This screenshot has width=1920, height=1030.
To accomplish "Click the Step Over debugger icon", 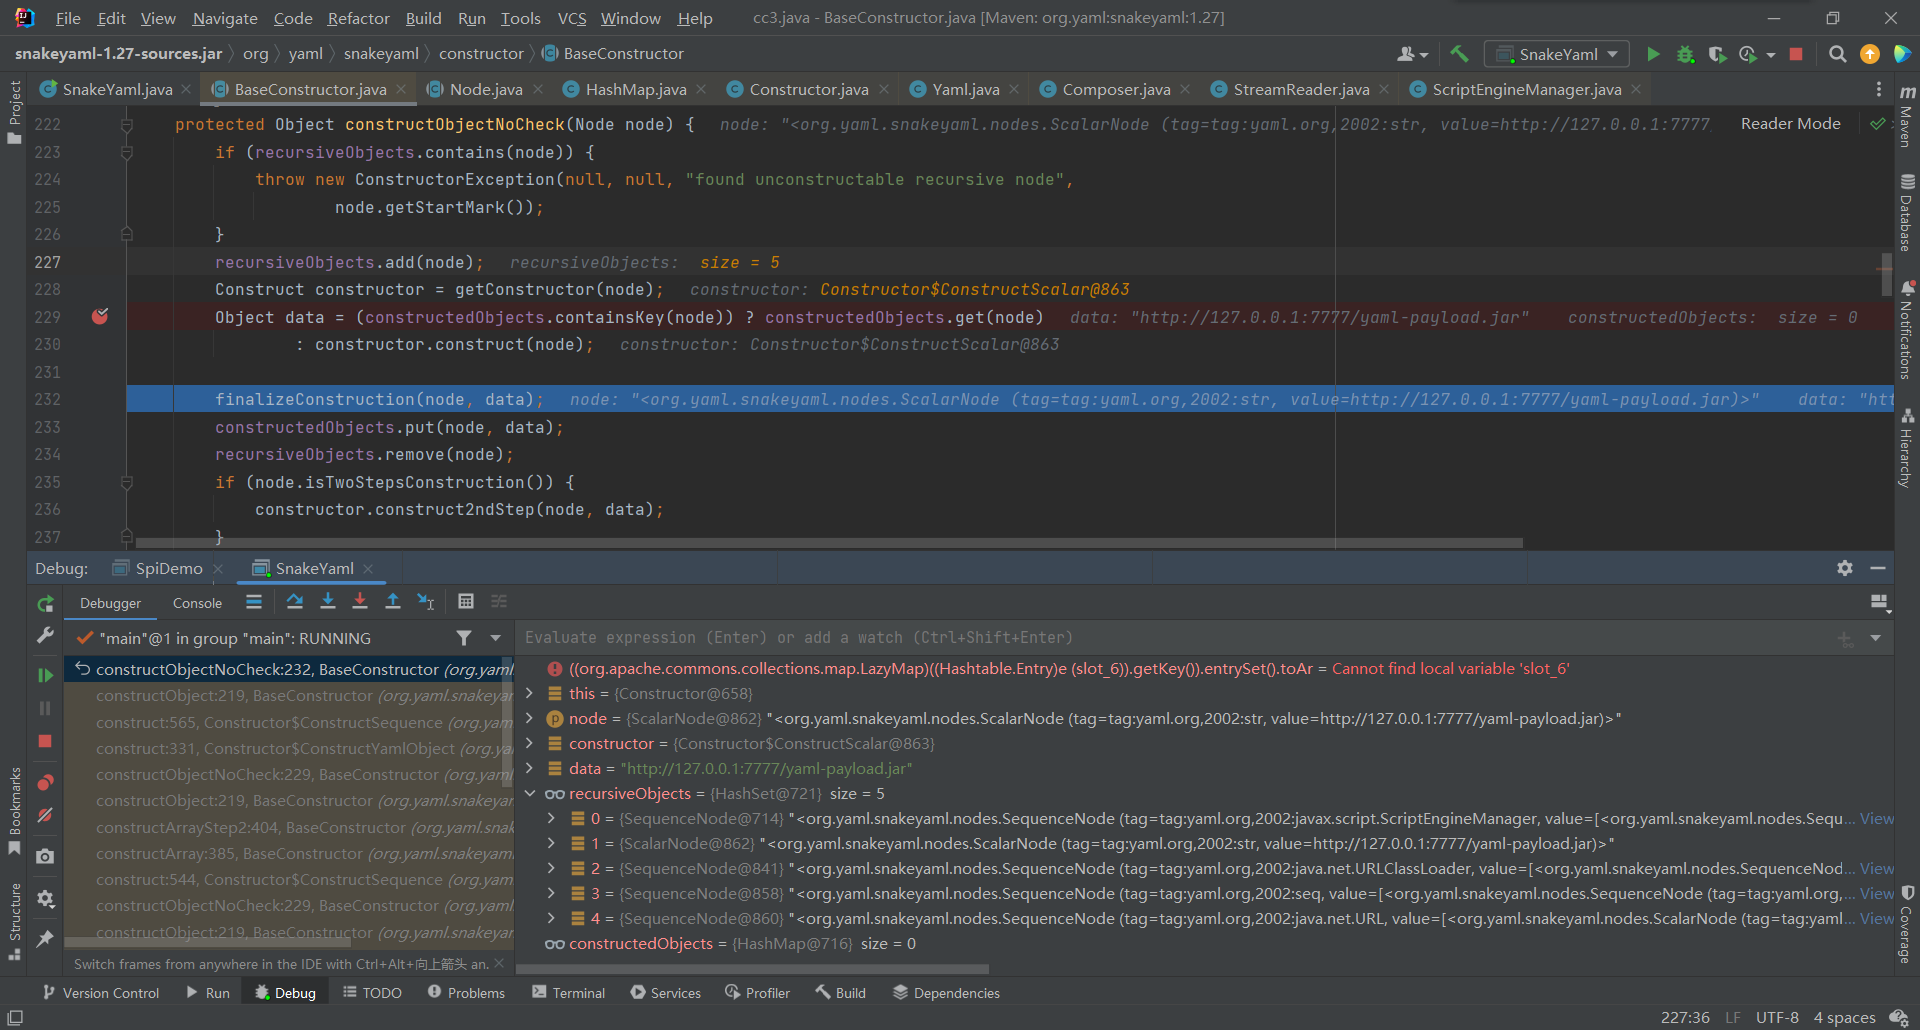I will tap(294, 601).
